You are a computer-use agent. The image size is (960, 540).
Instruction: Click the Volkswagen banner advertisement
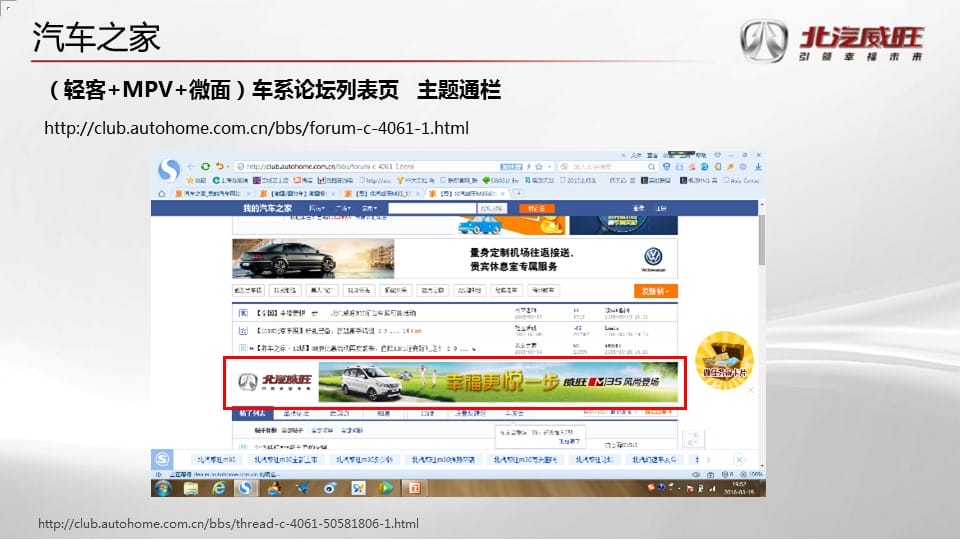(x=454, y=258)
